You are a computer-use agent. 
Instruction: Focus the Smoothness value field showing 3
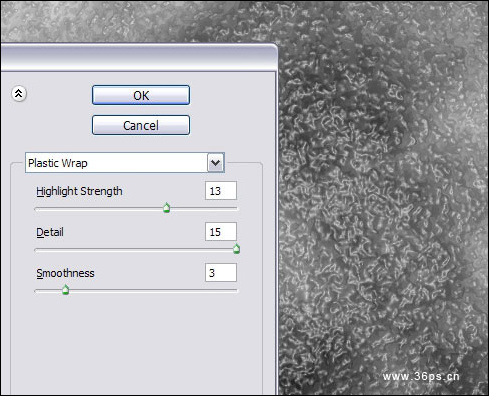pos(221,273)
